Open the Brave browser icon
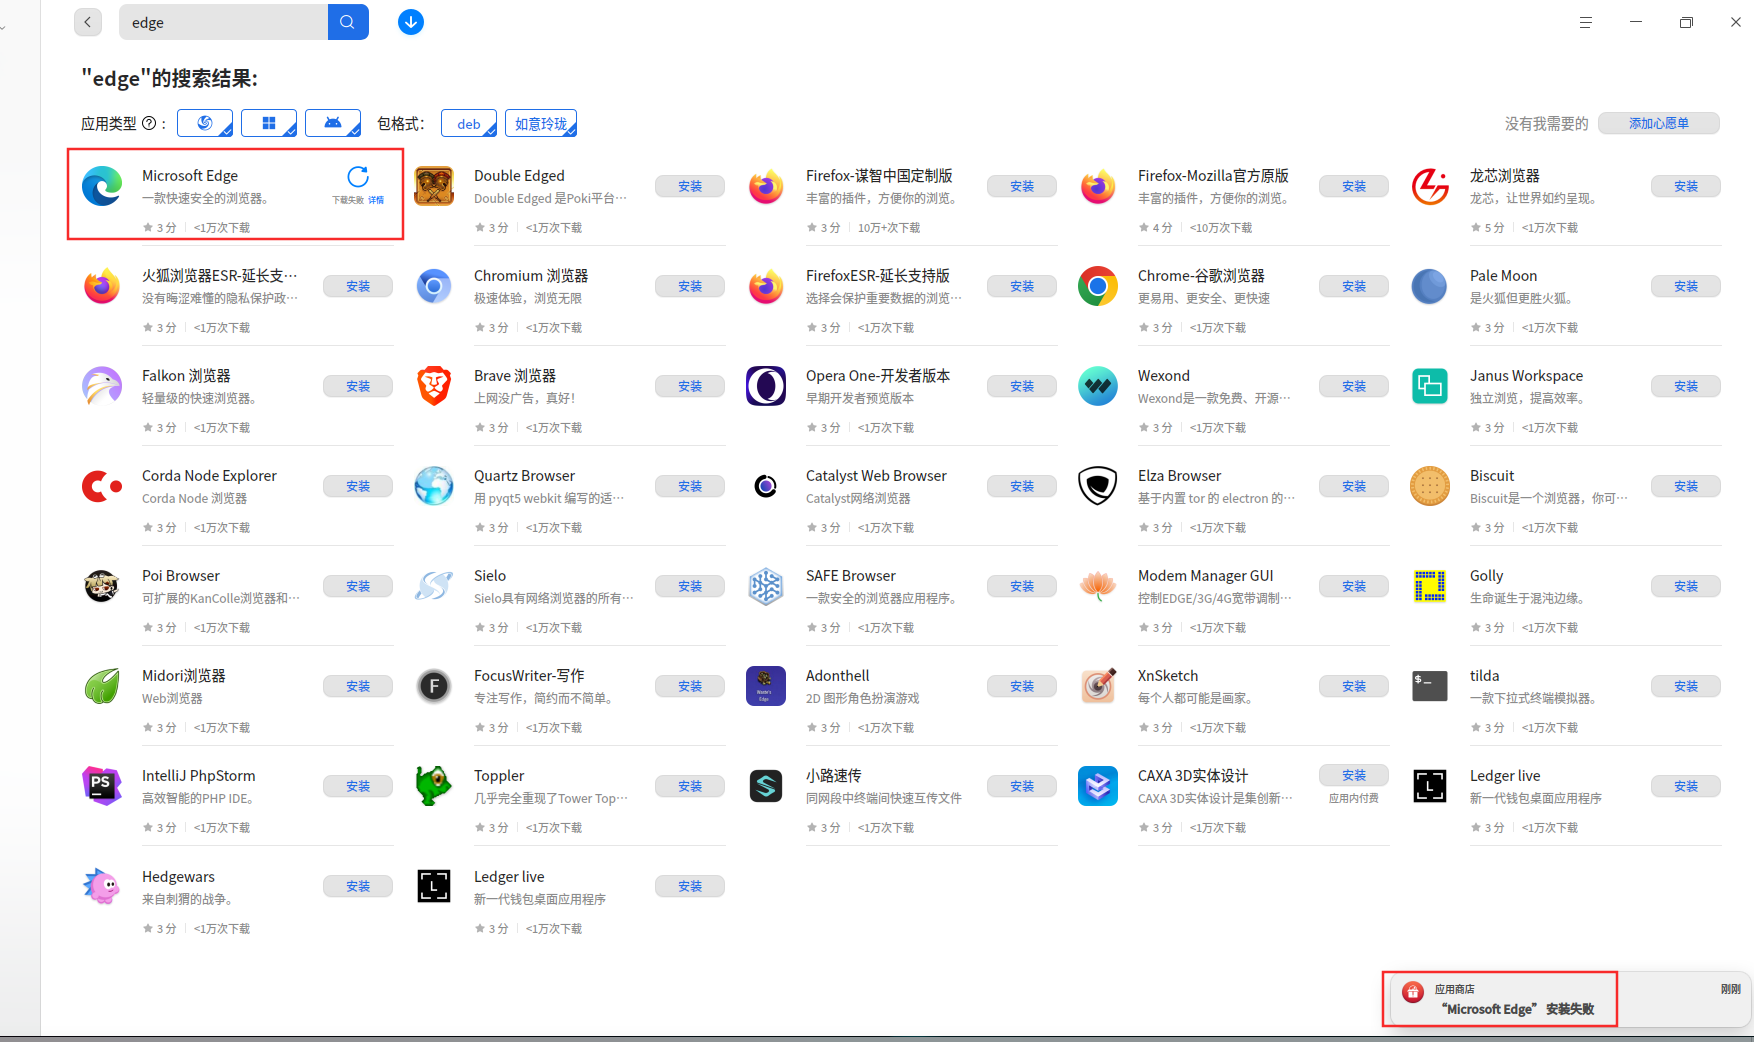This screenshot has height=1042, width=1754. tap(434, 386)
